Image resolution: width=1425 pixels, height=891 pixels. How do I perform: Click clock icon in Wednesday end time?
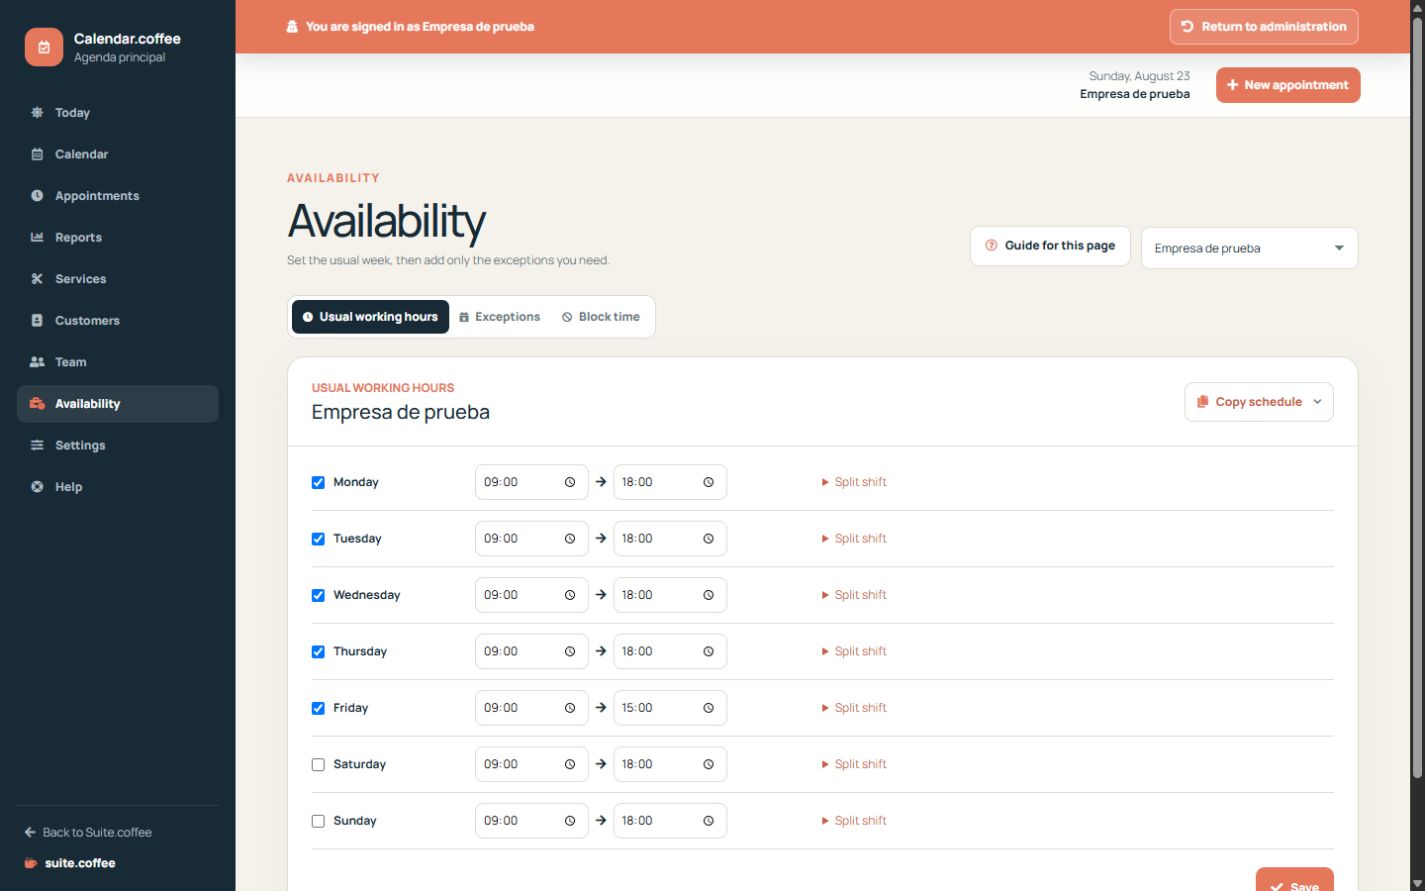(x=708, y=595)
